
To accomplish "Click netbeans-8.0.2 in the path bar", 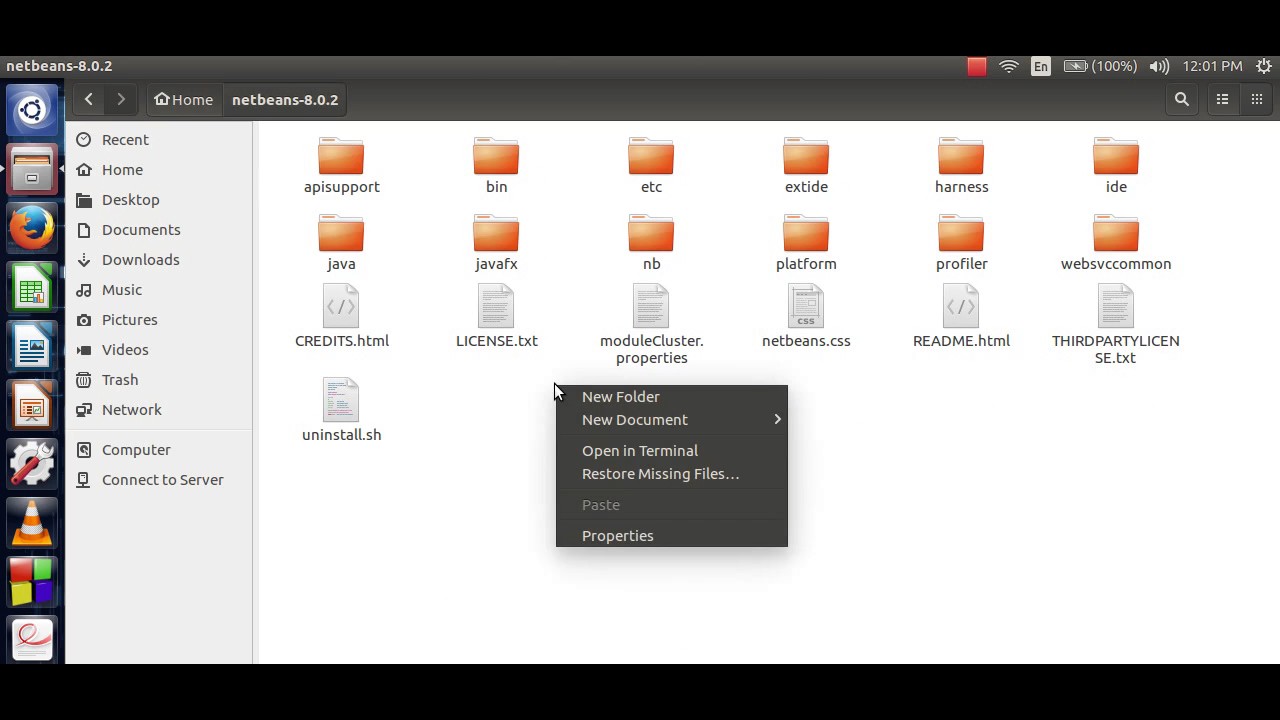I will (285, 99).
